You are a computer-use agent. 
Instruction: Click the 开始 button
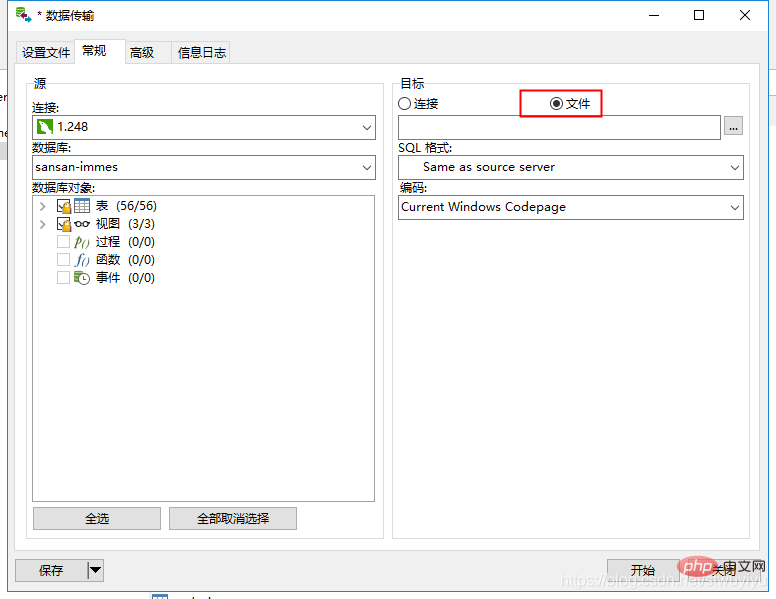point(643,570)
